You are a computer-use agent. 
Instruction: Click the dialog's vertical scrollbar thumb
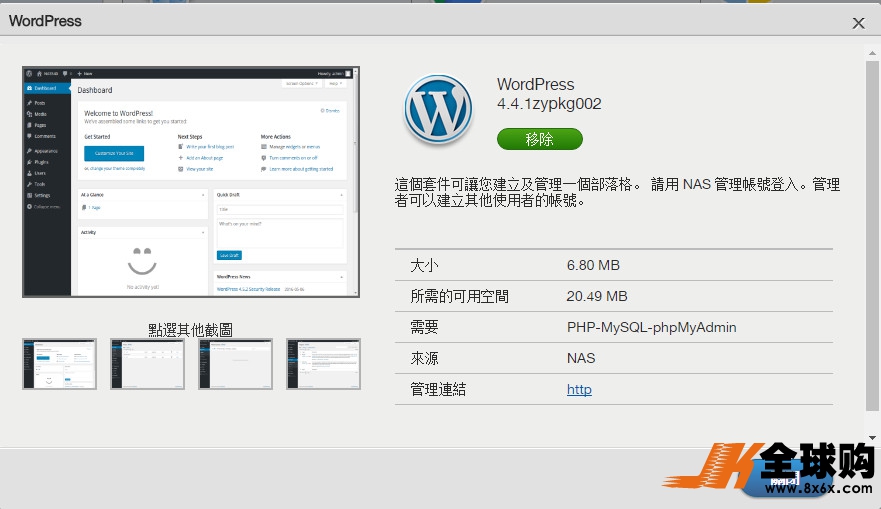tap(872, 235)
